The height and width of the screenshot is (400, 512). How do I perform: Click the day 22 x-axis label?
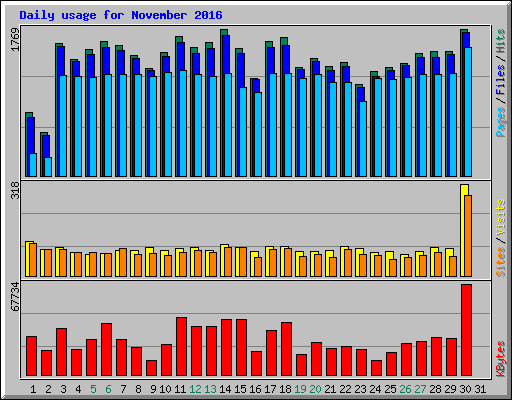(x=345, y=389)
